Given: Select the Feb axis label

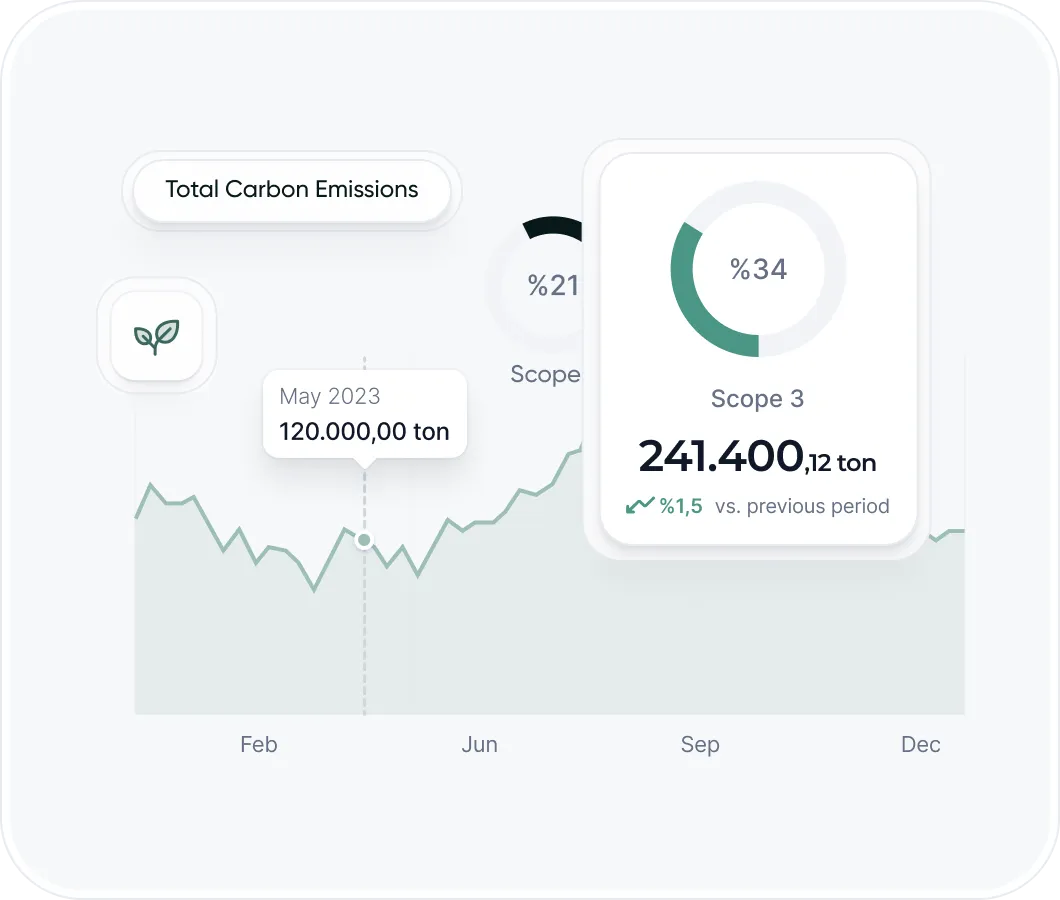Looking at the screenshot, I should pyautogui.click(x=259, y=745).
